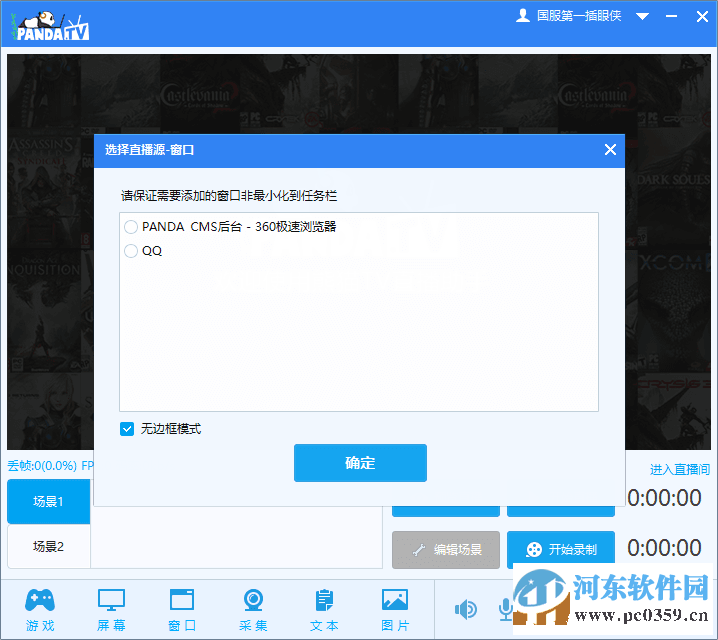This screenshot has width=718, height=640.
Task: Click the Panda.TV logo
Action: click(x=50, y=26)
